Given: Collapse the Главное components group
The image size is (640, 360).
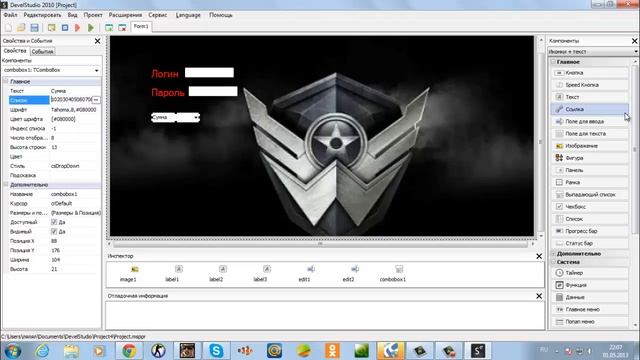Looking at the screenshot, I should [x=554, y=62].
